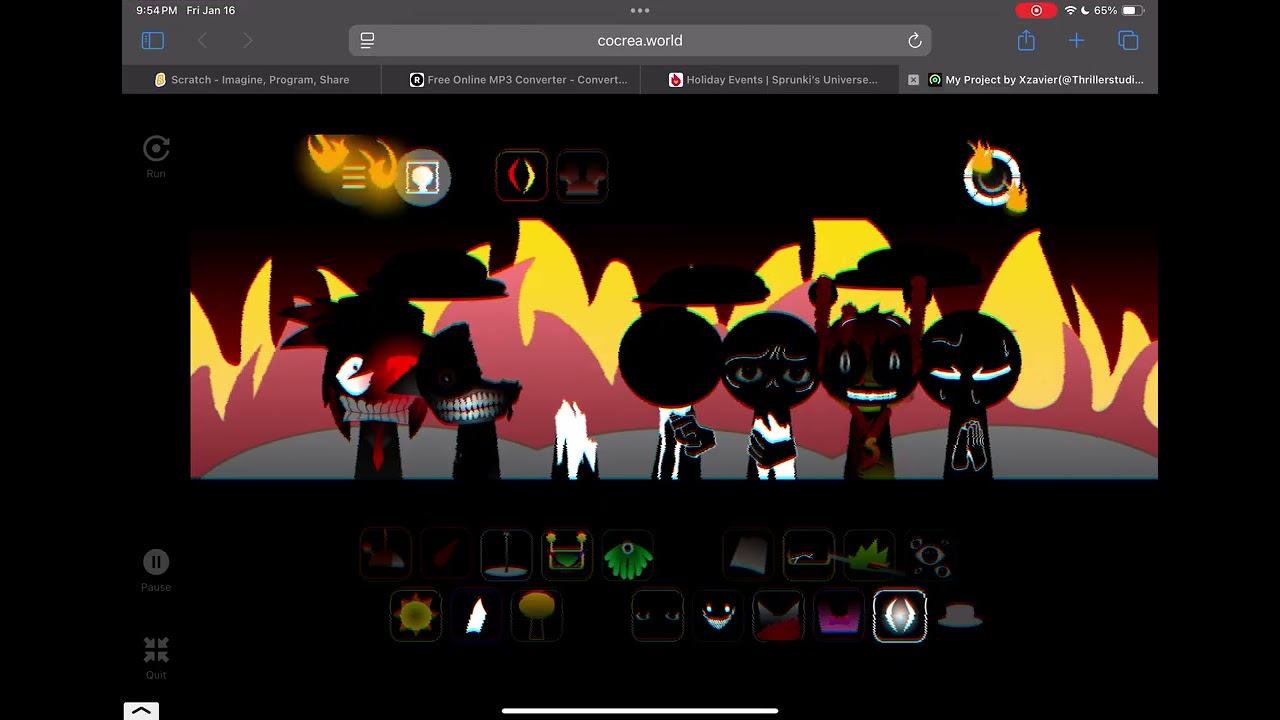Click the highlighted white claw icon
The image size is (1280, 720).
click(900, 615)
